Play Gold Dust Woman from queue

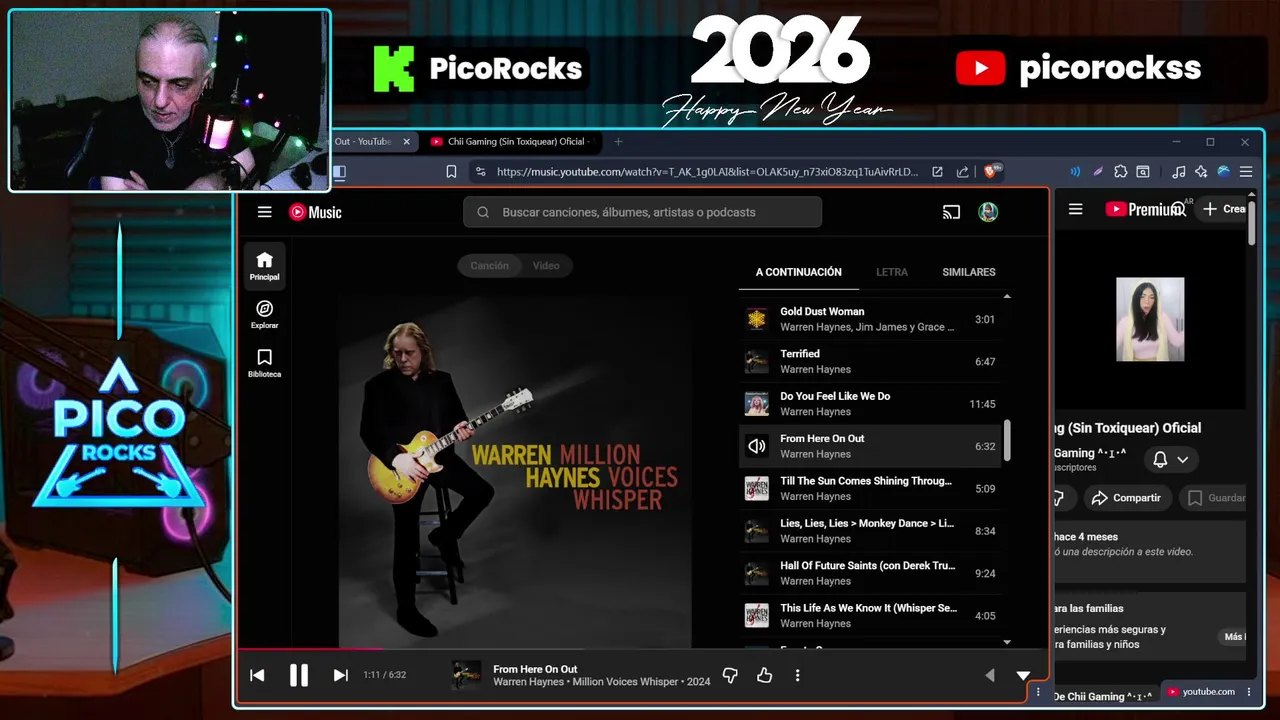pos(872,319)
